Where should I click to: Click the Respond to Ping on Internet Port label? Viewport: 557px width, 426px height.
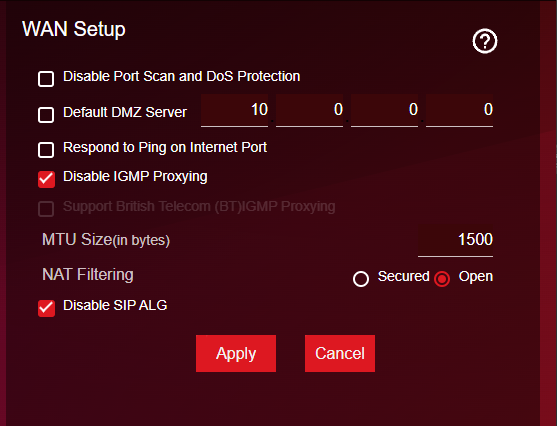pos(165,147)
